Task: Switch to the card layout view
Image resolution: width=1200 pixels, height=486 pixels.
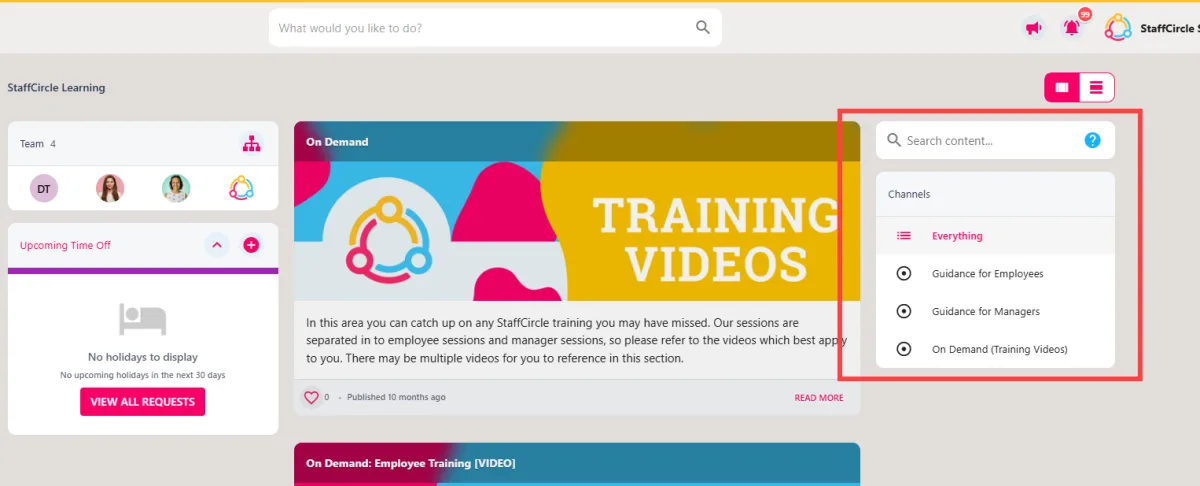Action: pyautogui.click(x=1062, y=88)
